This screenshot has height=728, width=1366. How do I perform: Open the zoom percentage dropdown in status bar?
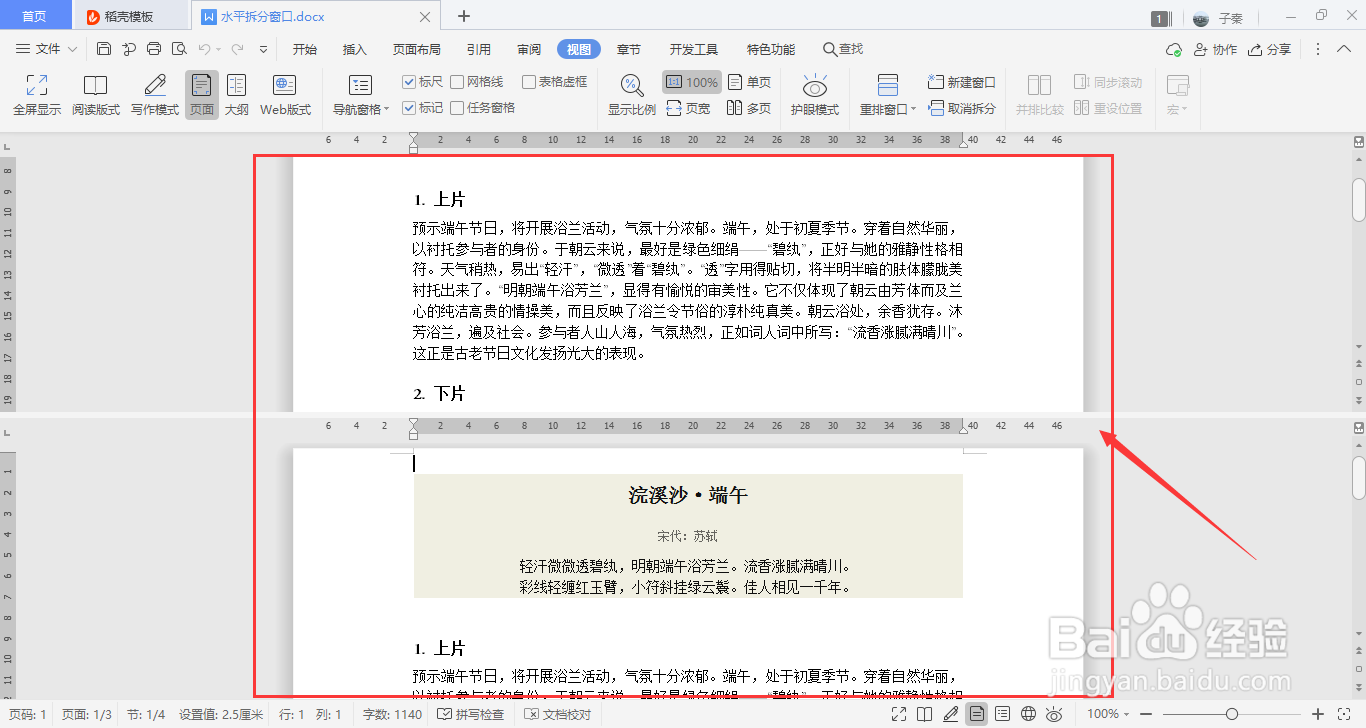(x=1105, y=714)
